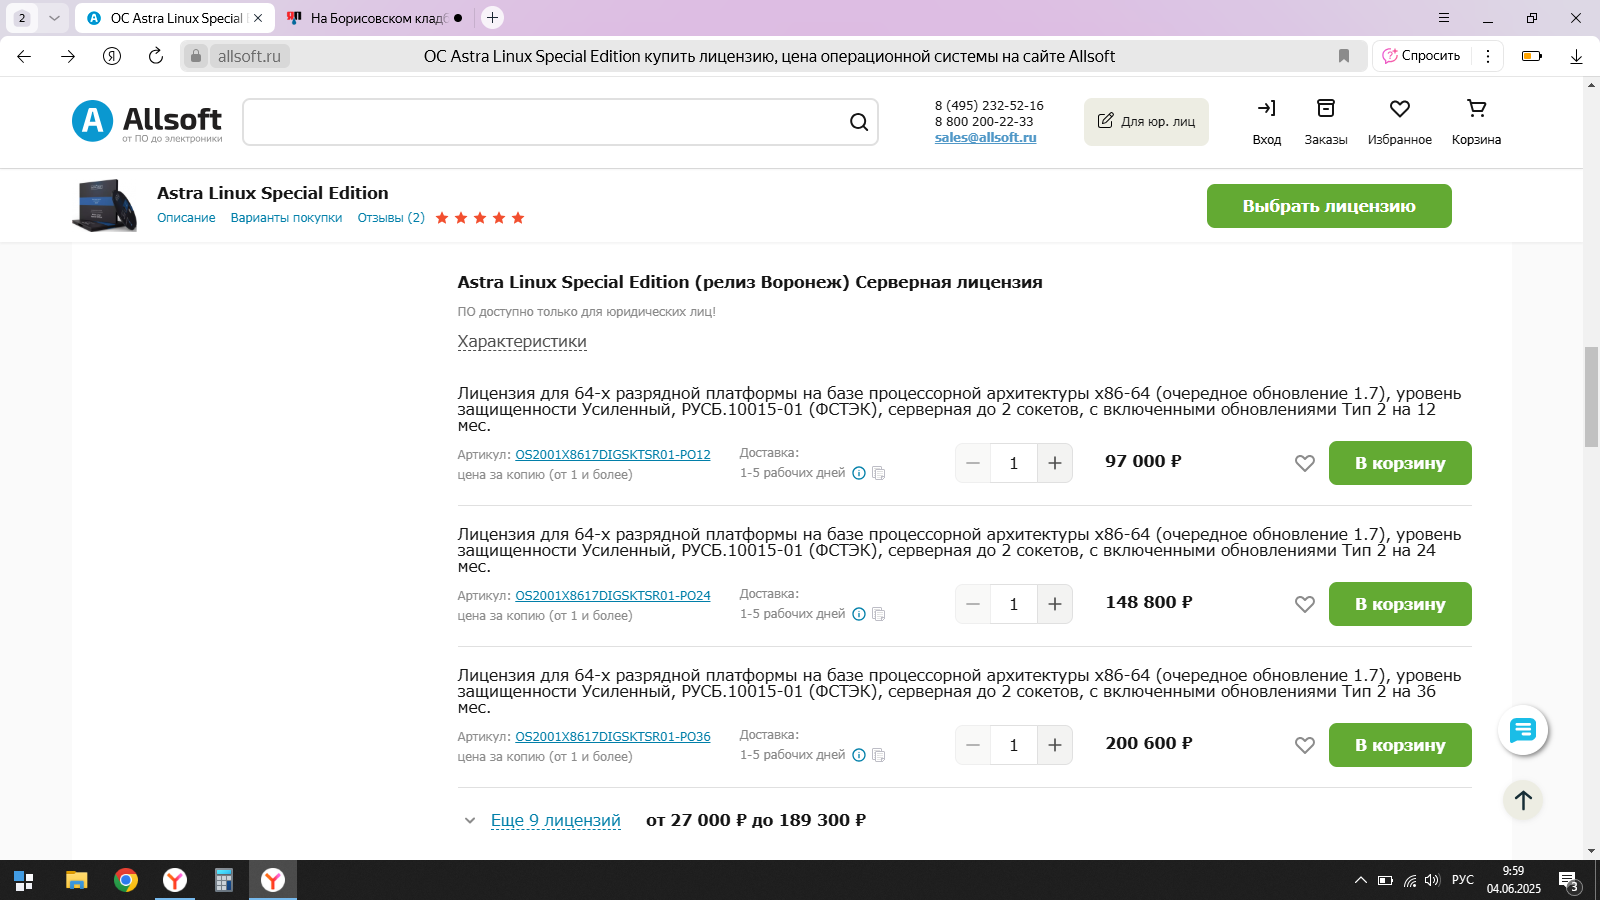Go to Описание section
The width and height of the screenshot is (1600, 900).
pos(186,218)
